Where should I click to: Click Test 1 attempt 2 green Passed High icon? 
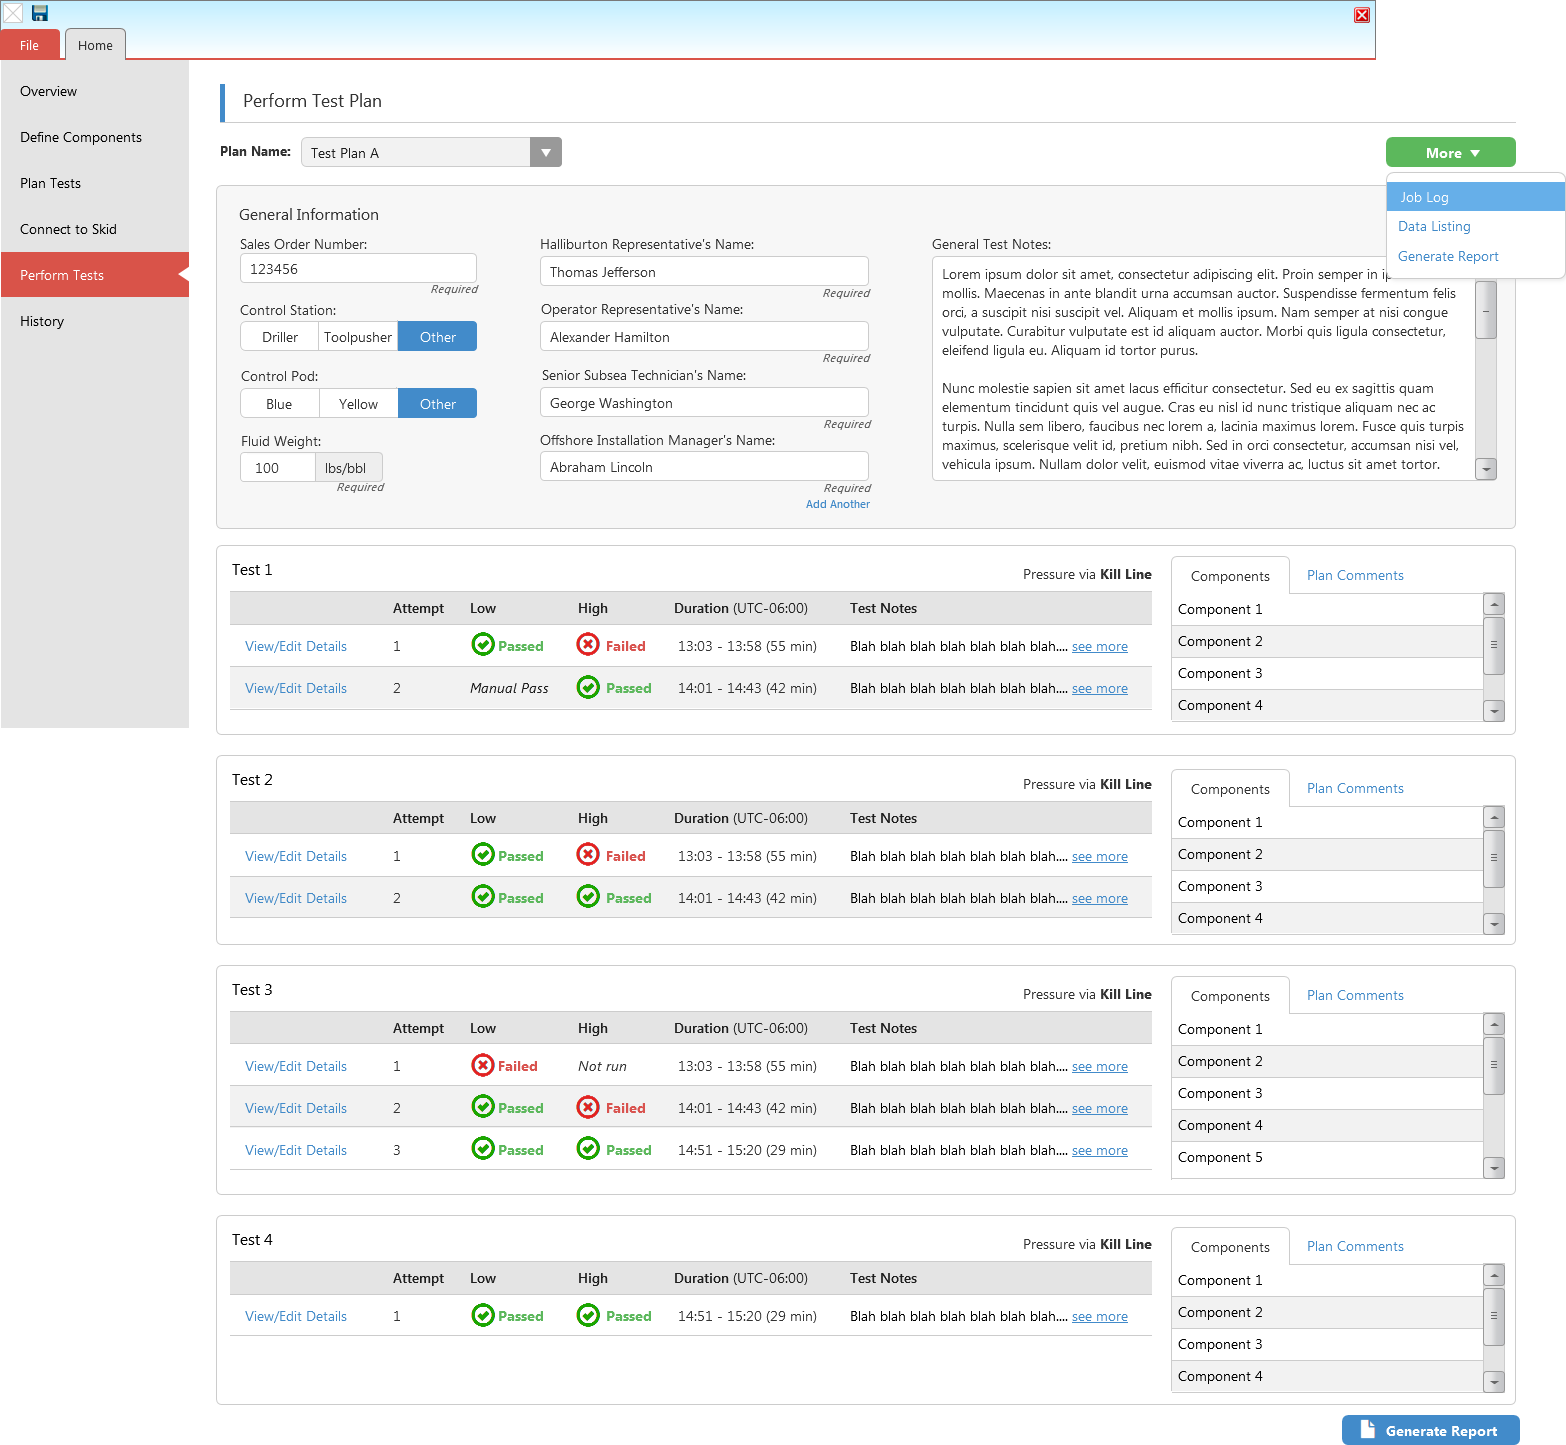(588, 687)
